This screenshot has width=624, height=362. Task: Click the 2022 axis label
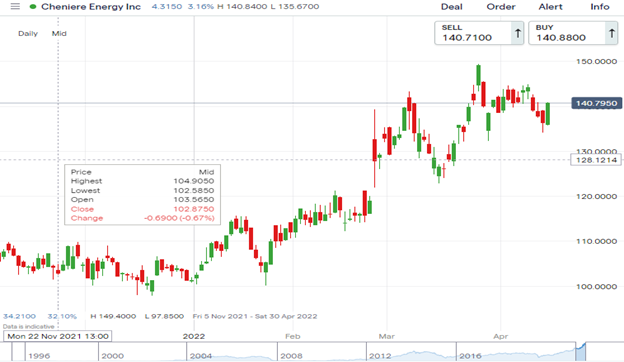click(194, 337)
